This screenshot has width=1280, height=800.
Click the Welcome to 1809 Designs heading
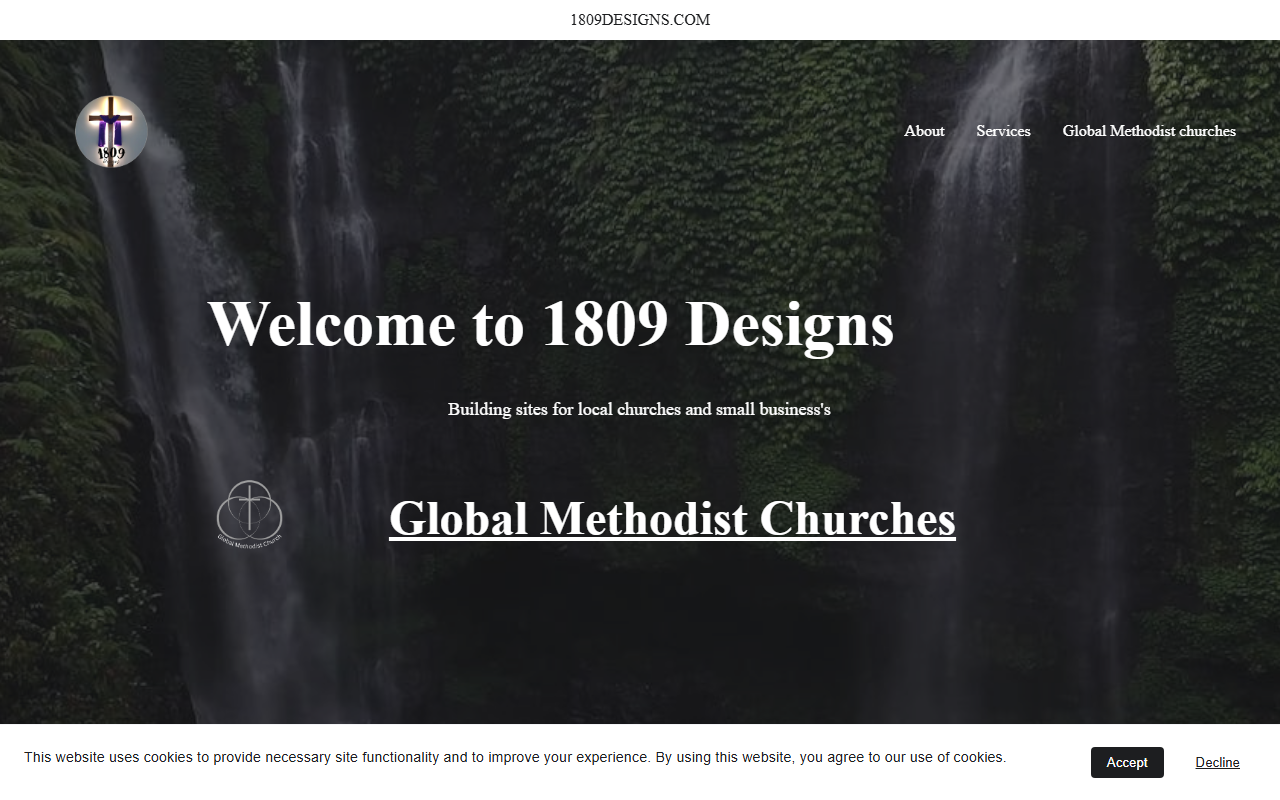click(551, 324)
